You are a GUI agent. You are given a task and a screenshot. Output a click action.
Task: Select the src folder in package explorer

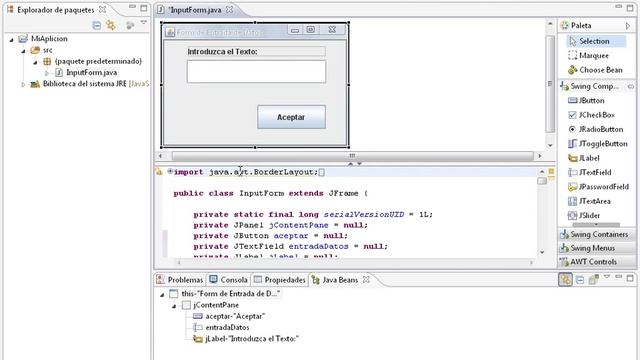pyautogui.click(x=42, y=50)
